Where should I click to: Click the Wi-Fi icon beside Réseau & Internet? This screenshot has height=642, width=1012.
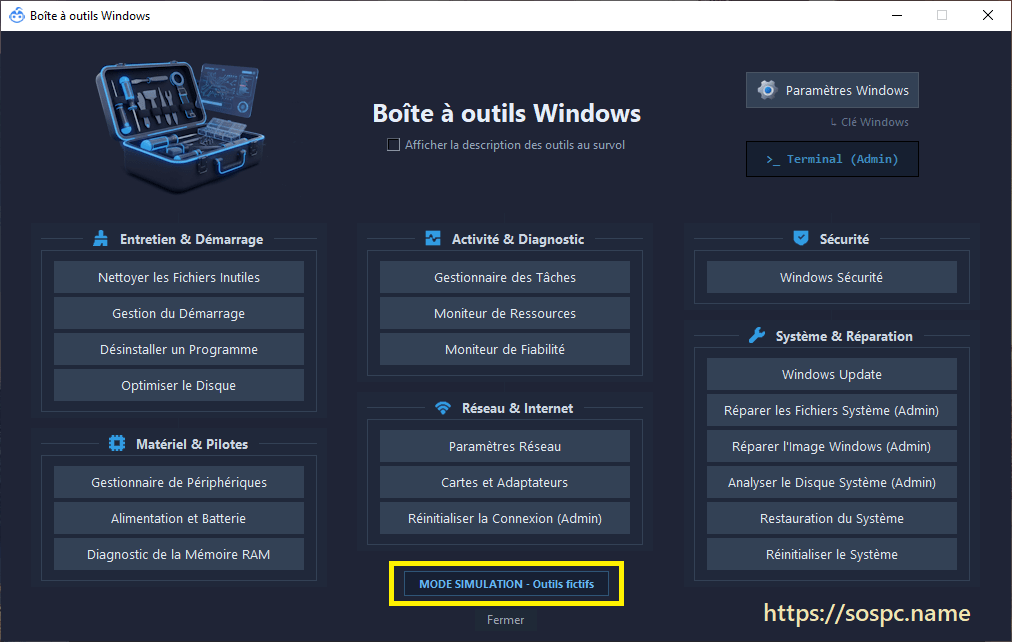(443, 408)
